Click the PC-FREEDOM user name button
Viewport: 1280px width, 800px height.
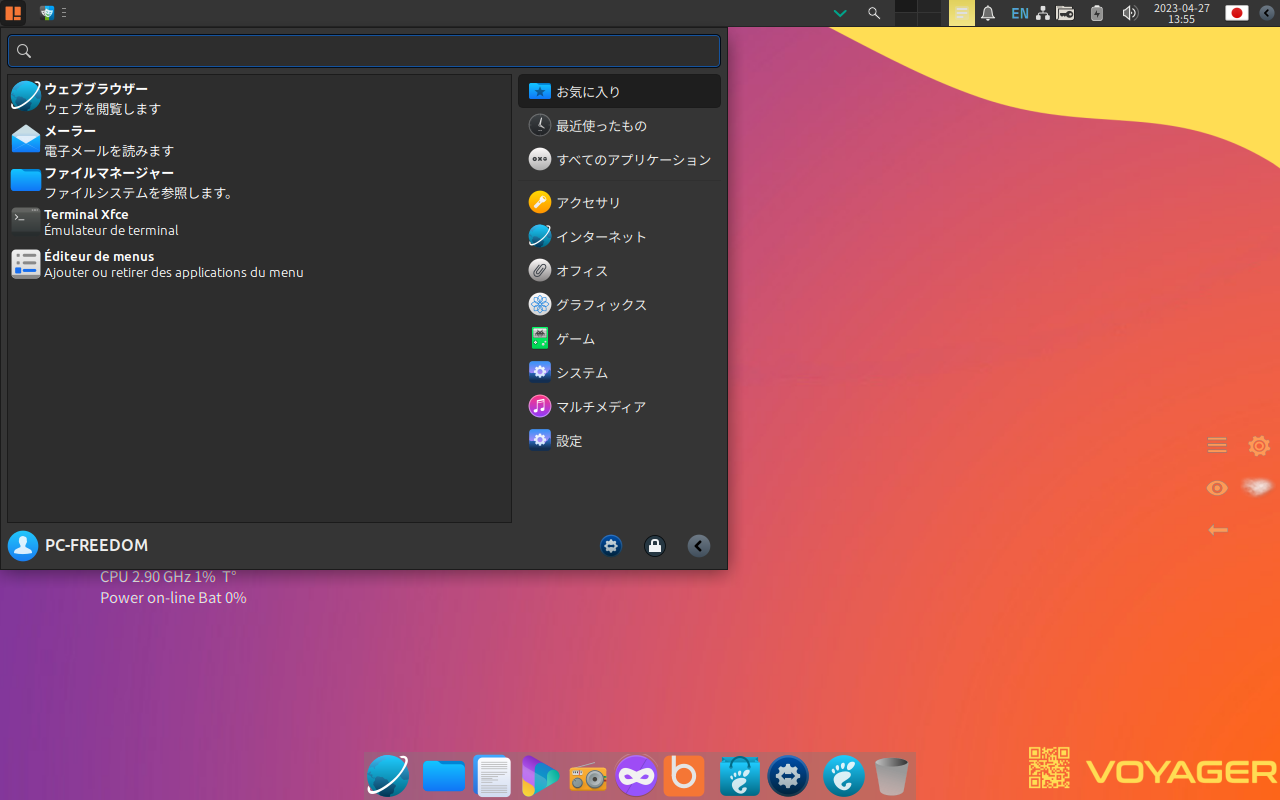(x=96, y=546)
